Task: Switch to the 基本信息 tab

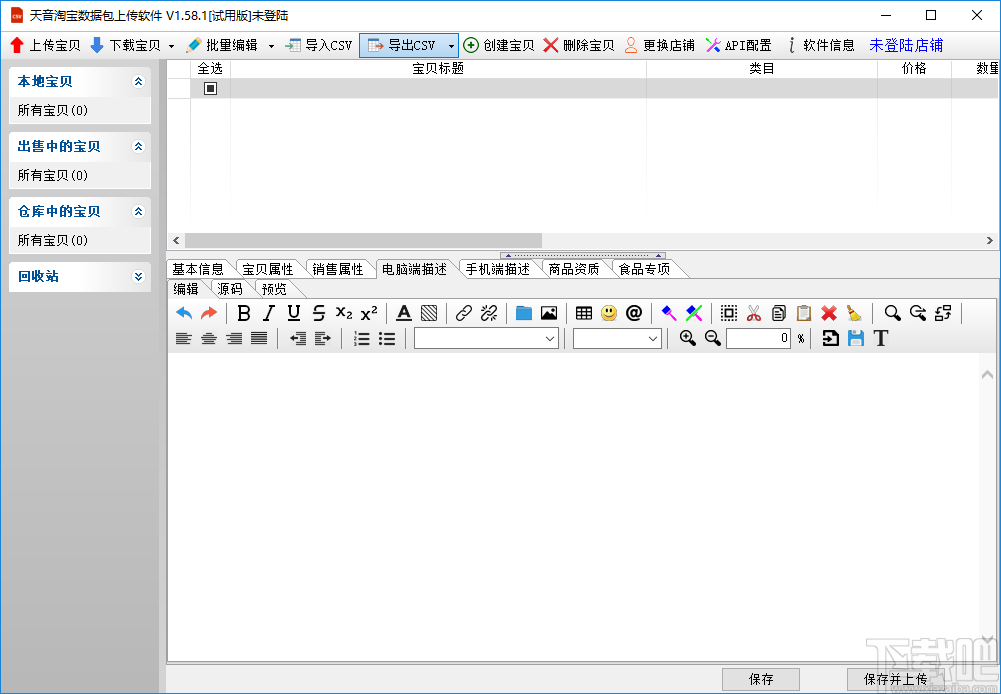Action: [x=198, y=269]
